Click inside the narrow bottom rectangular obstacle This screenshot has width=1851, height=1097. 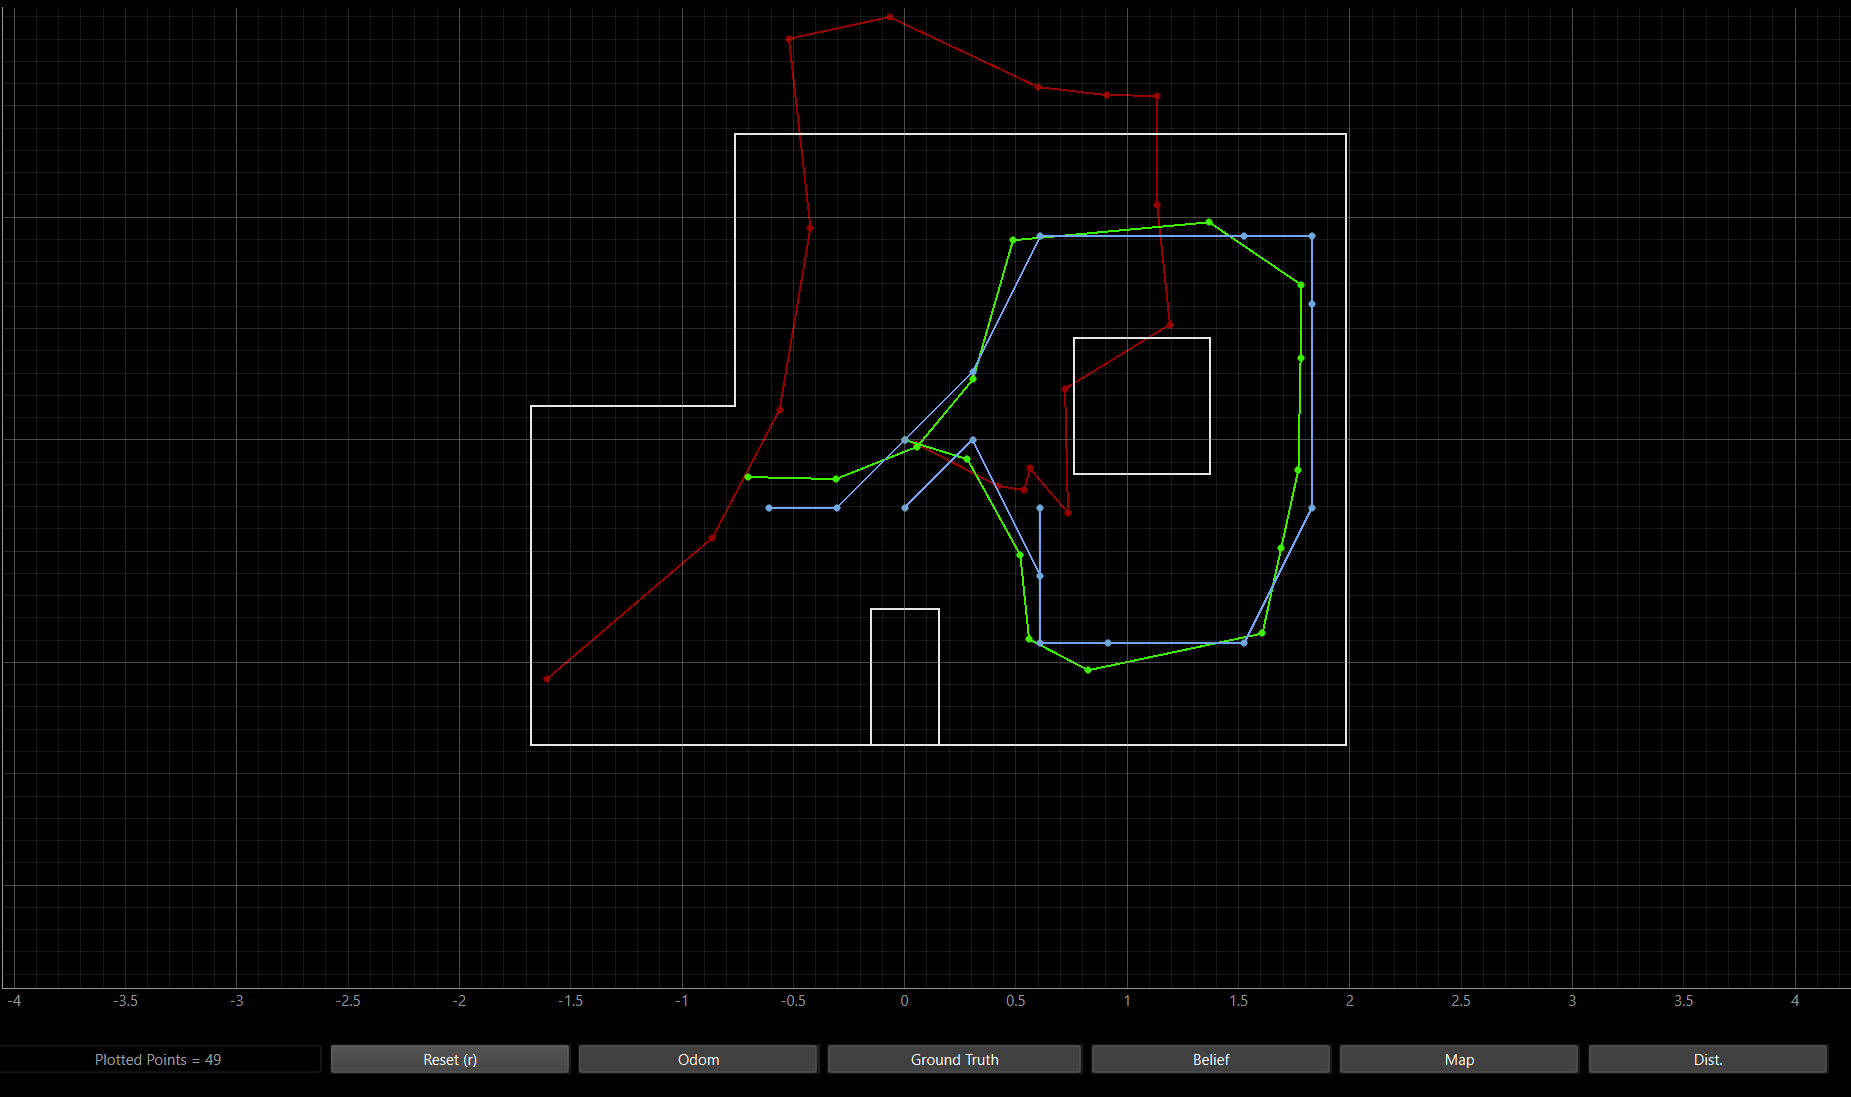click(x=905, y=677)
